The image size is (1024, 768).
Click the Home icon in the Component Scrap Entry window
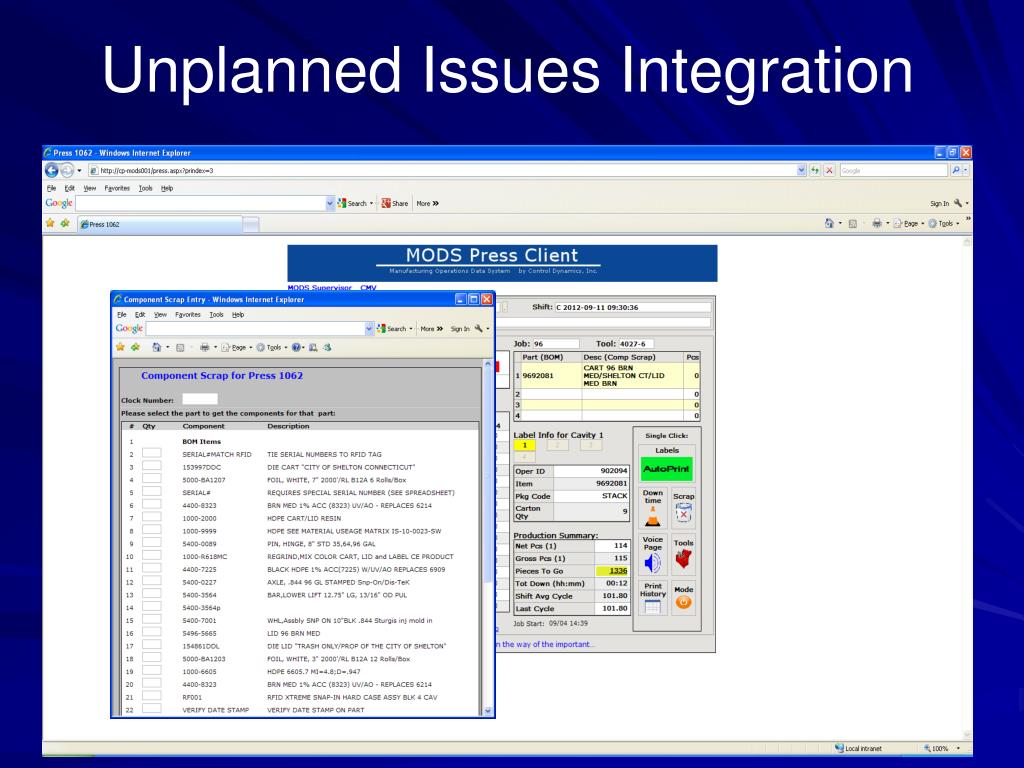coord(157,347)
